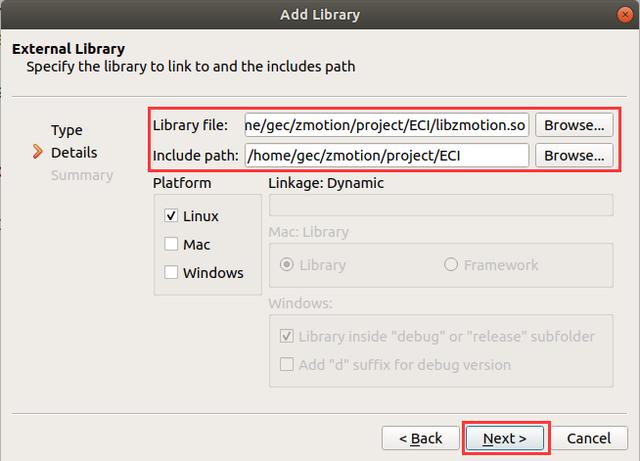This screenshot has width=640, height=461.
Task: Enable the Mac platform checkbox
Action: (x=171, y=244)
